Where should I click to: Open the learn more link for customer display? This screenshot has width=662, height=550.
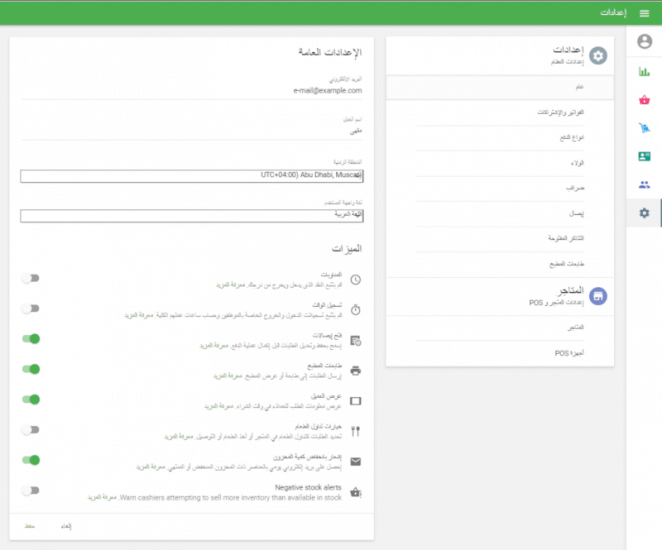(219, 406)
